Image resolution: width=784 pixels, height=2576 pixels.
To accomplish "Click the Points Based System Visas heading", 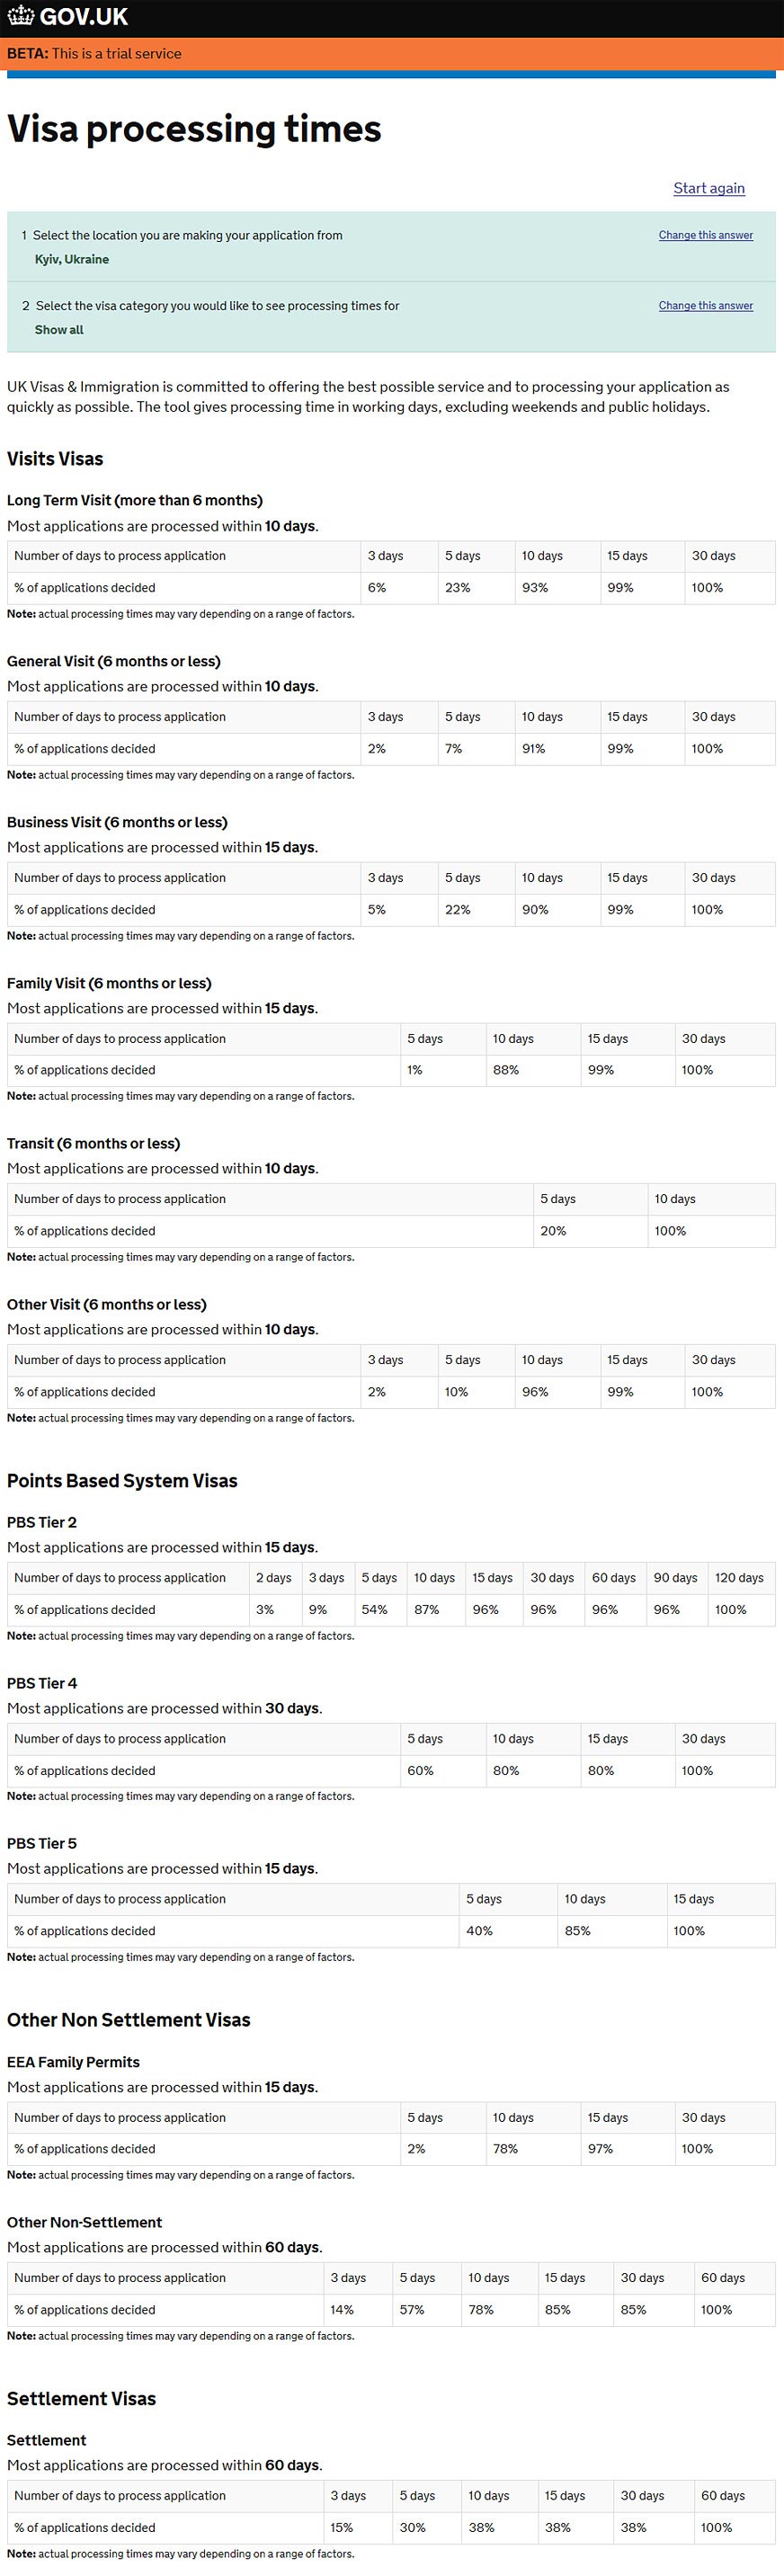I will coord(122,1481).
